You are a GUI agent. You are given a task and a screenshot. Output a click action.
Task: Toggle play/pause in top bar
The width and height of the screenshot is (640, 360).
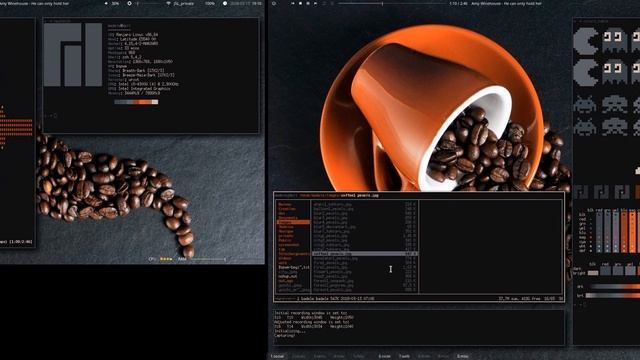(x=308, y=3)
